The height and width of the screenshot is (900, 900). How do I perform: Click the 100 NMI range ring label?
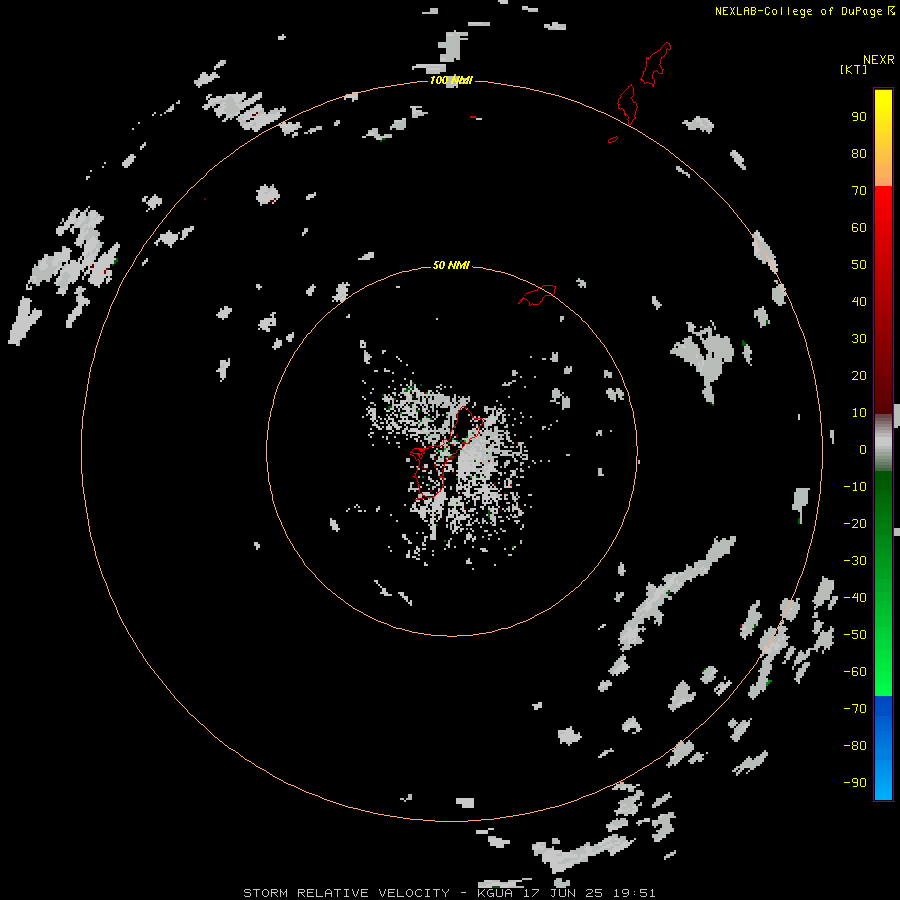coord(451,80)
